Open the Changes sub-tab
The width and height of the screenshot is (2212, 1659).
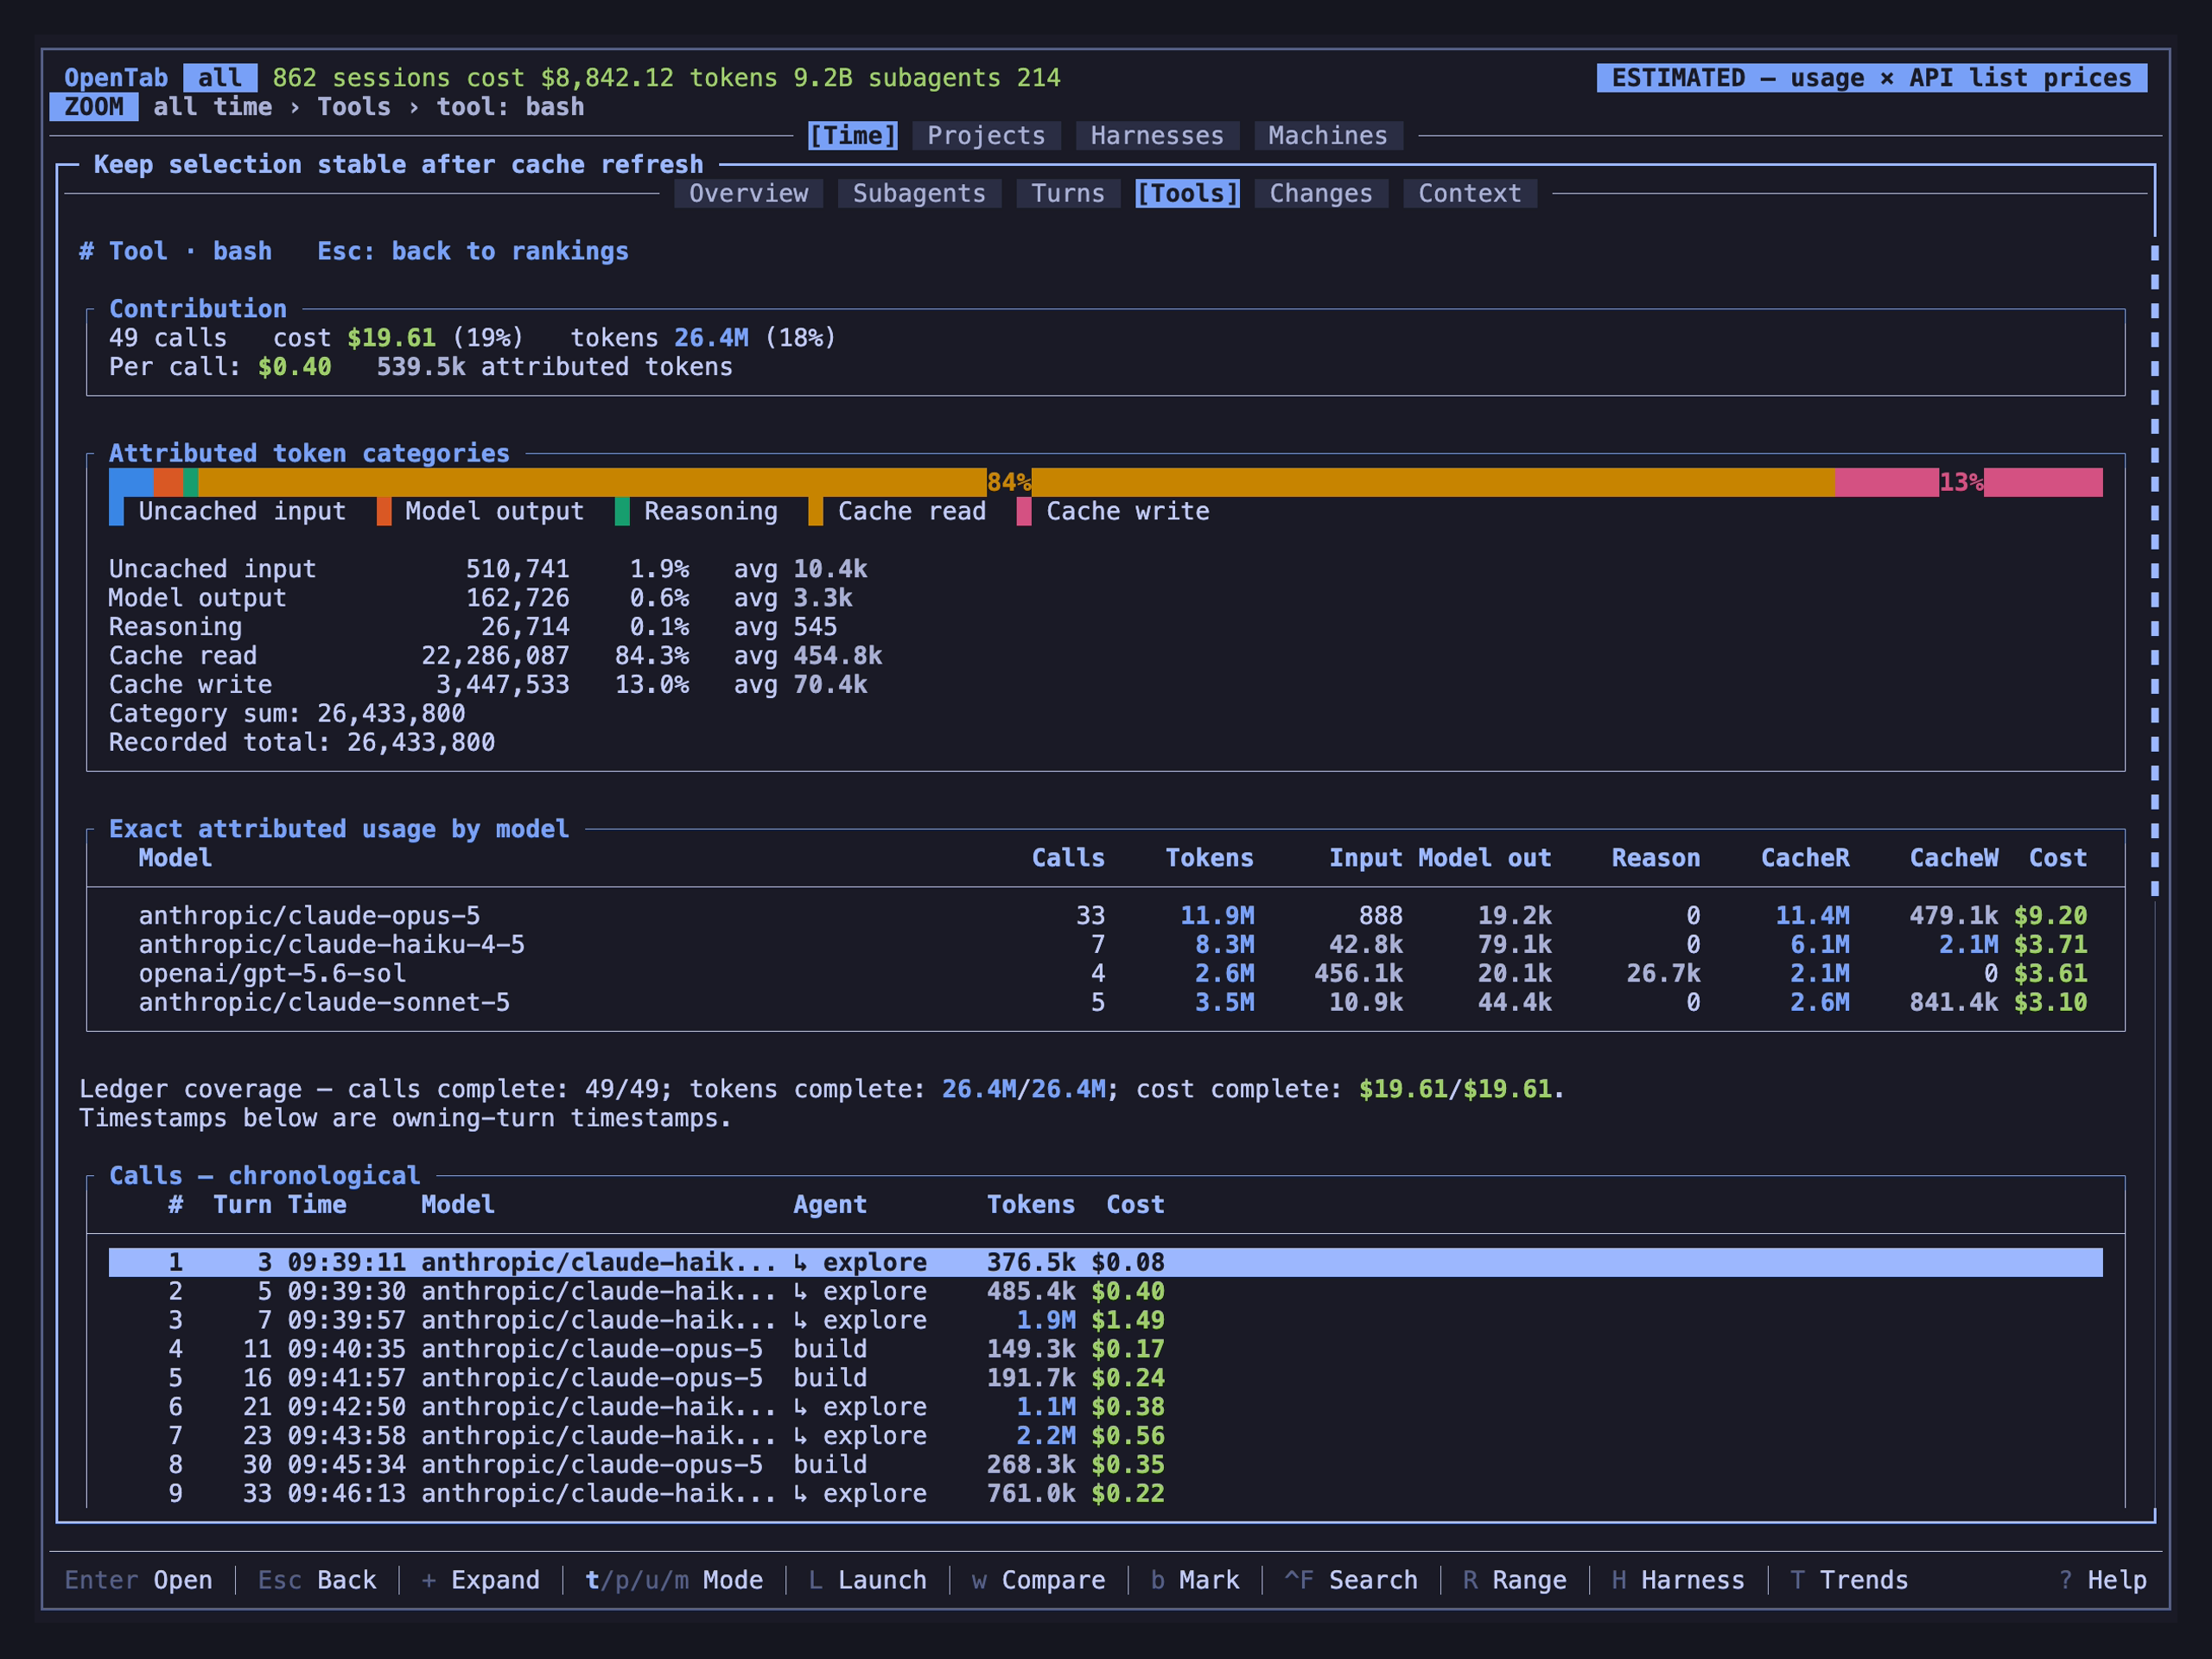pos(1321,193)
